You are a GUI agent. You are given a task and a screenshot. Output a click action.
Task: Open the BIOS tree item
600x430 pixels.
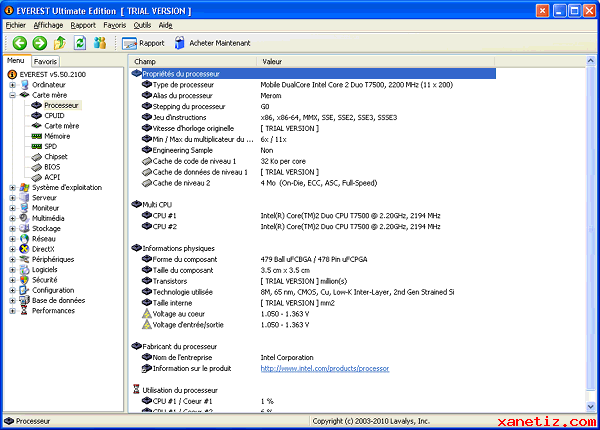[52, 167]
